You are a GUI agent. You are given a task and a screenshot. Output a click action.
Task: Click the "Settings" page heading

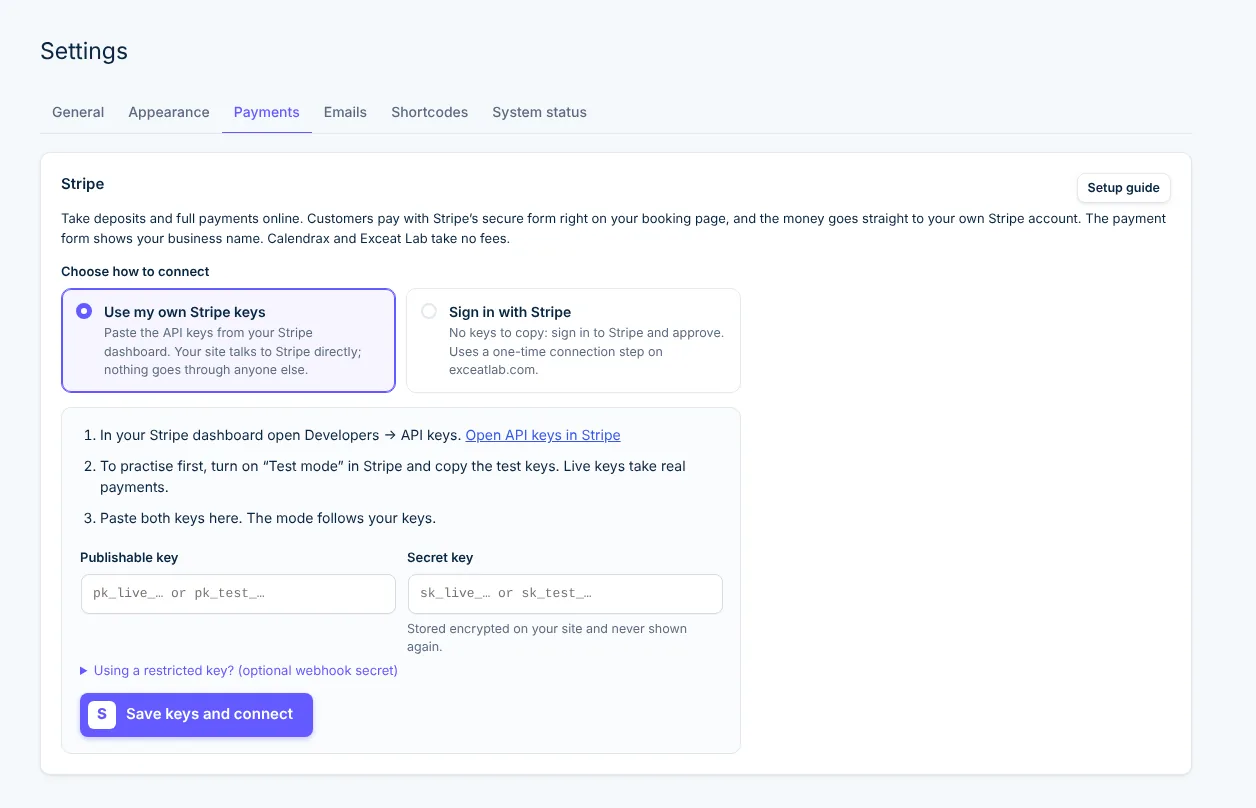click(84, 51)
